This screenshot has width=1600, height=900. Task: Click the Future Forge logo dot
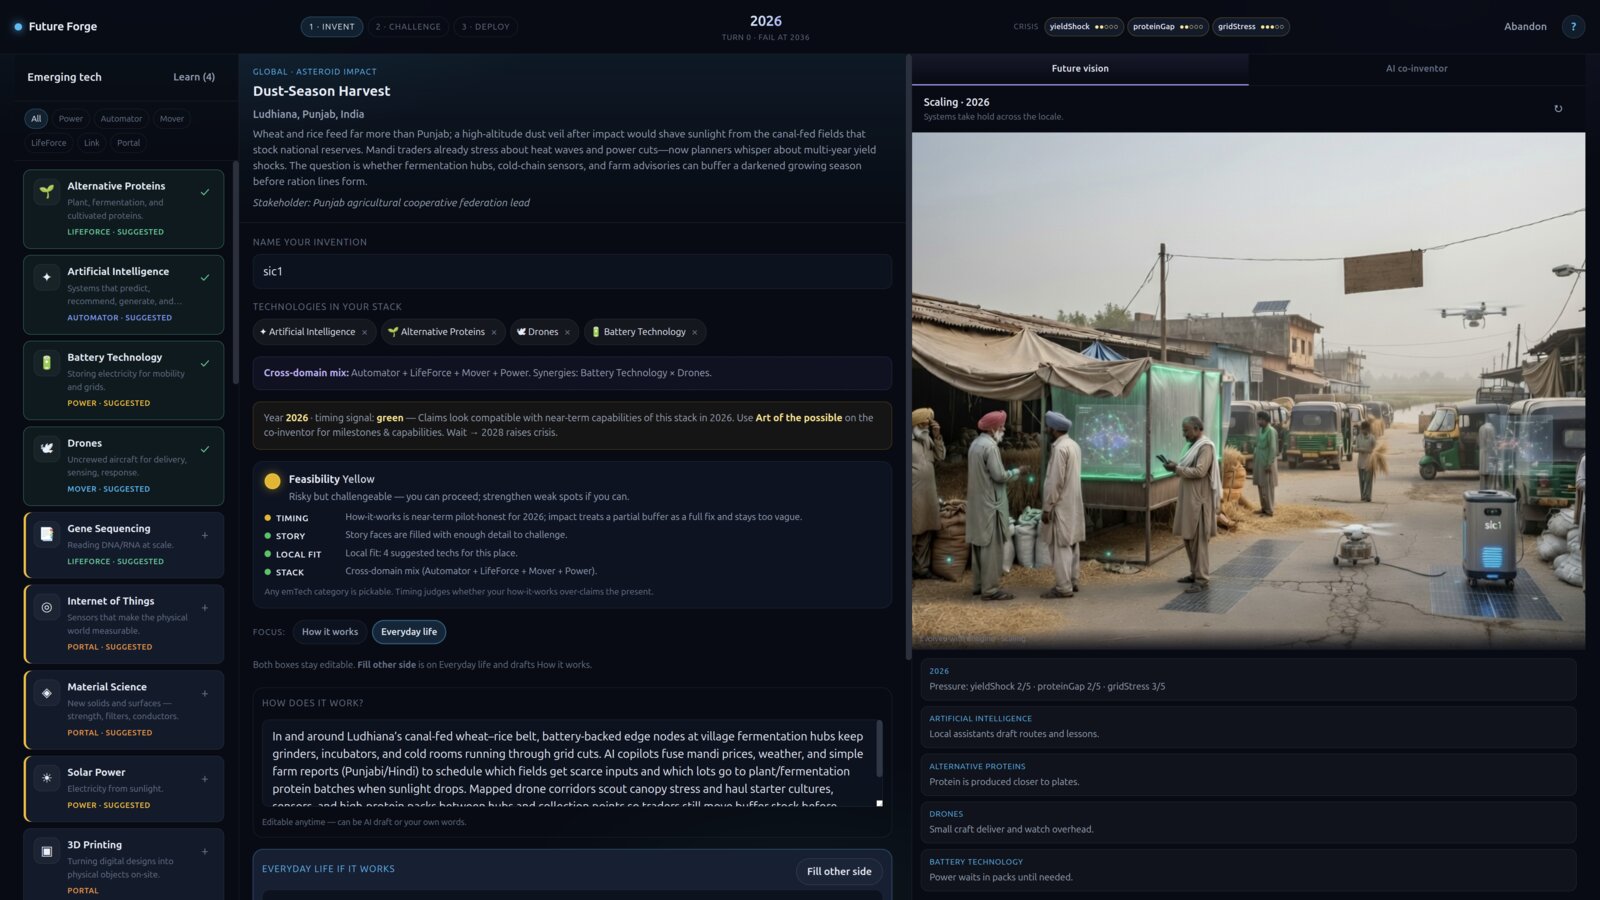pyautogui.click(x=18, y=27)
